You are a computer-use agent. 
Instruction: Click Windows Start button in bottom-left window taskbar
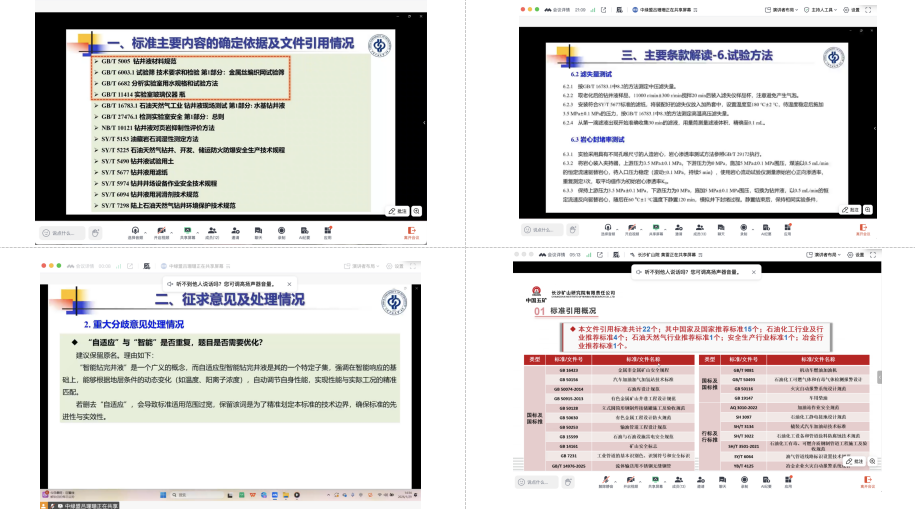163,495
